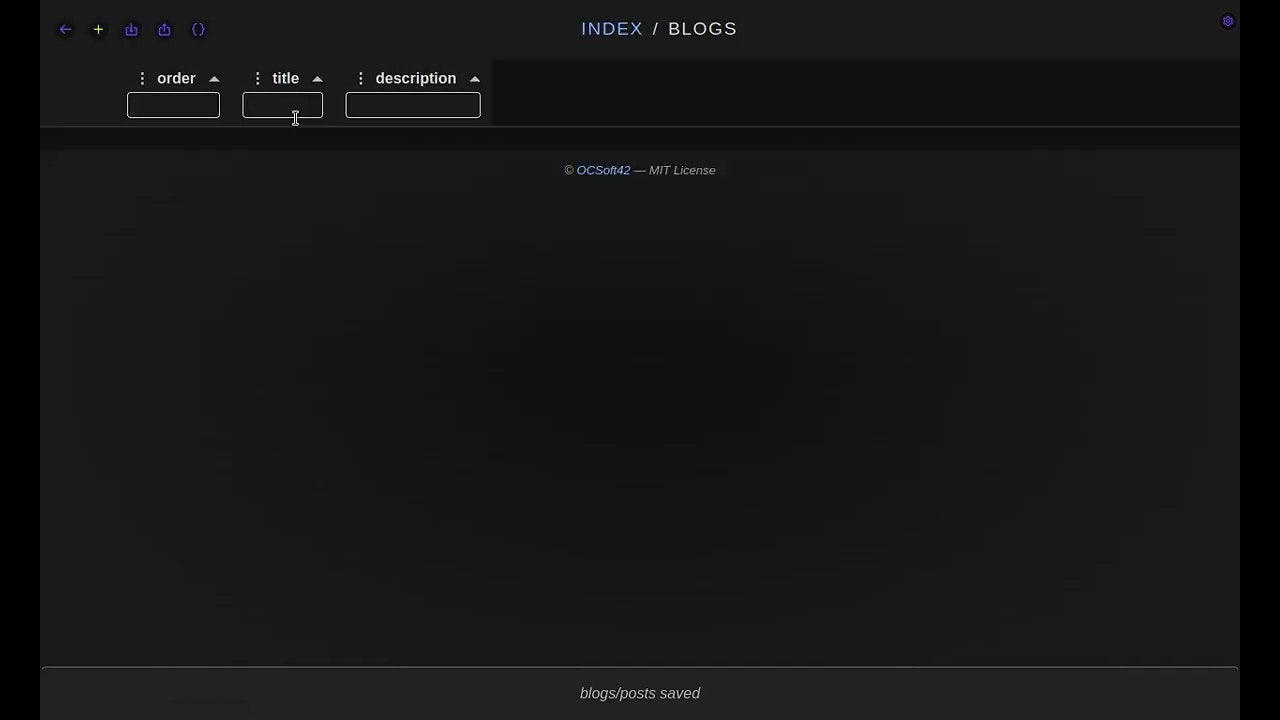Add a new row with the plus icon

98,29
